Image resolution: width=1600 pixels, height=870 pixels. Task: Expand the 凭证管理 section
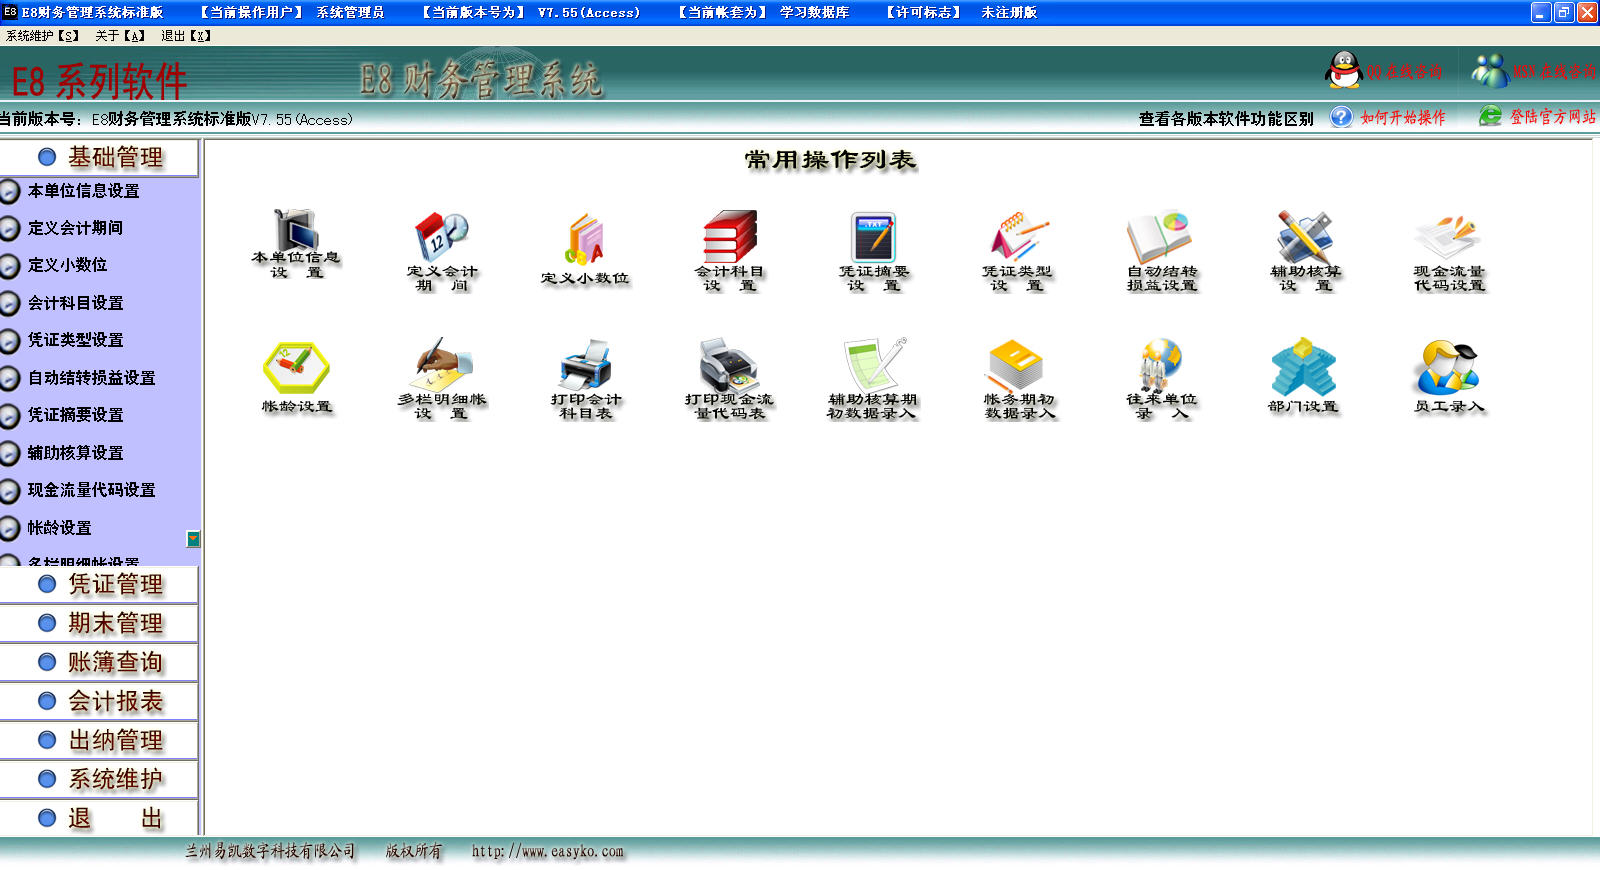tap(99, 584)
